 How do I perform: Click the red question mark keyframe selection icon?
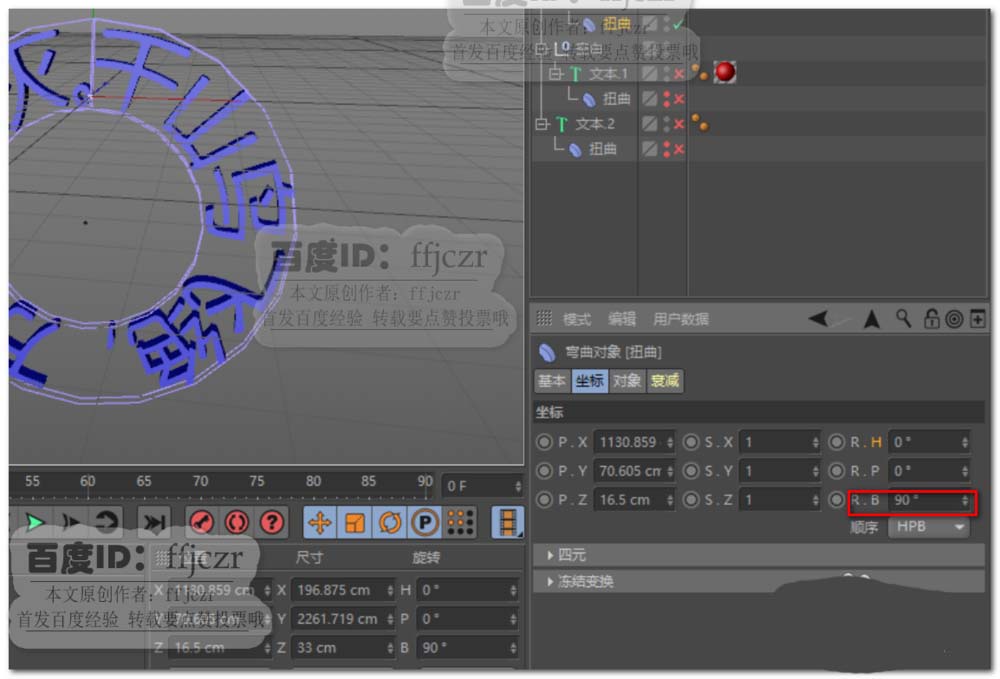[x=272, y=523]
